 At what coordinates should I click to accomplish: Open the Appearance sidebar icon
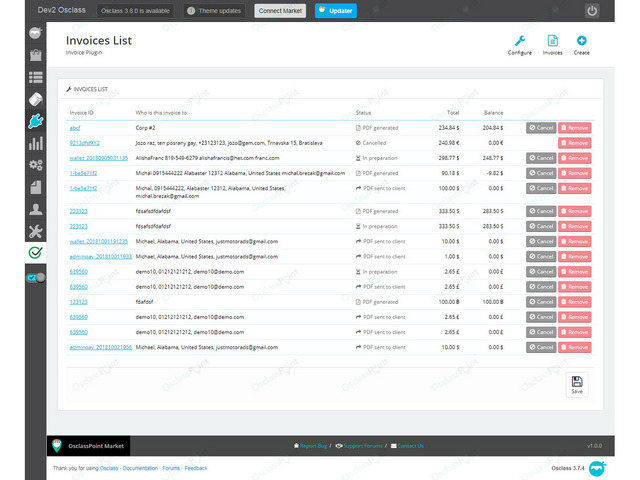tap(36, 99)
